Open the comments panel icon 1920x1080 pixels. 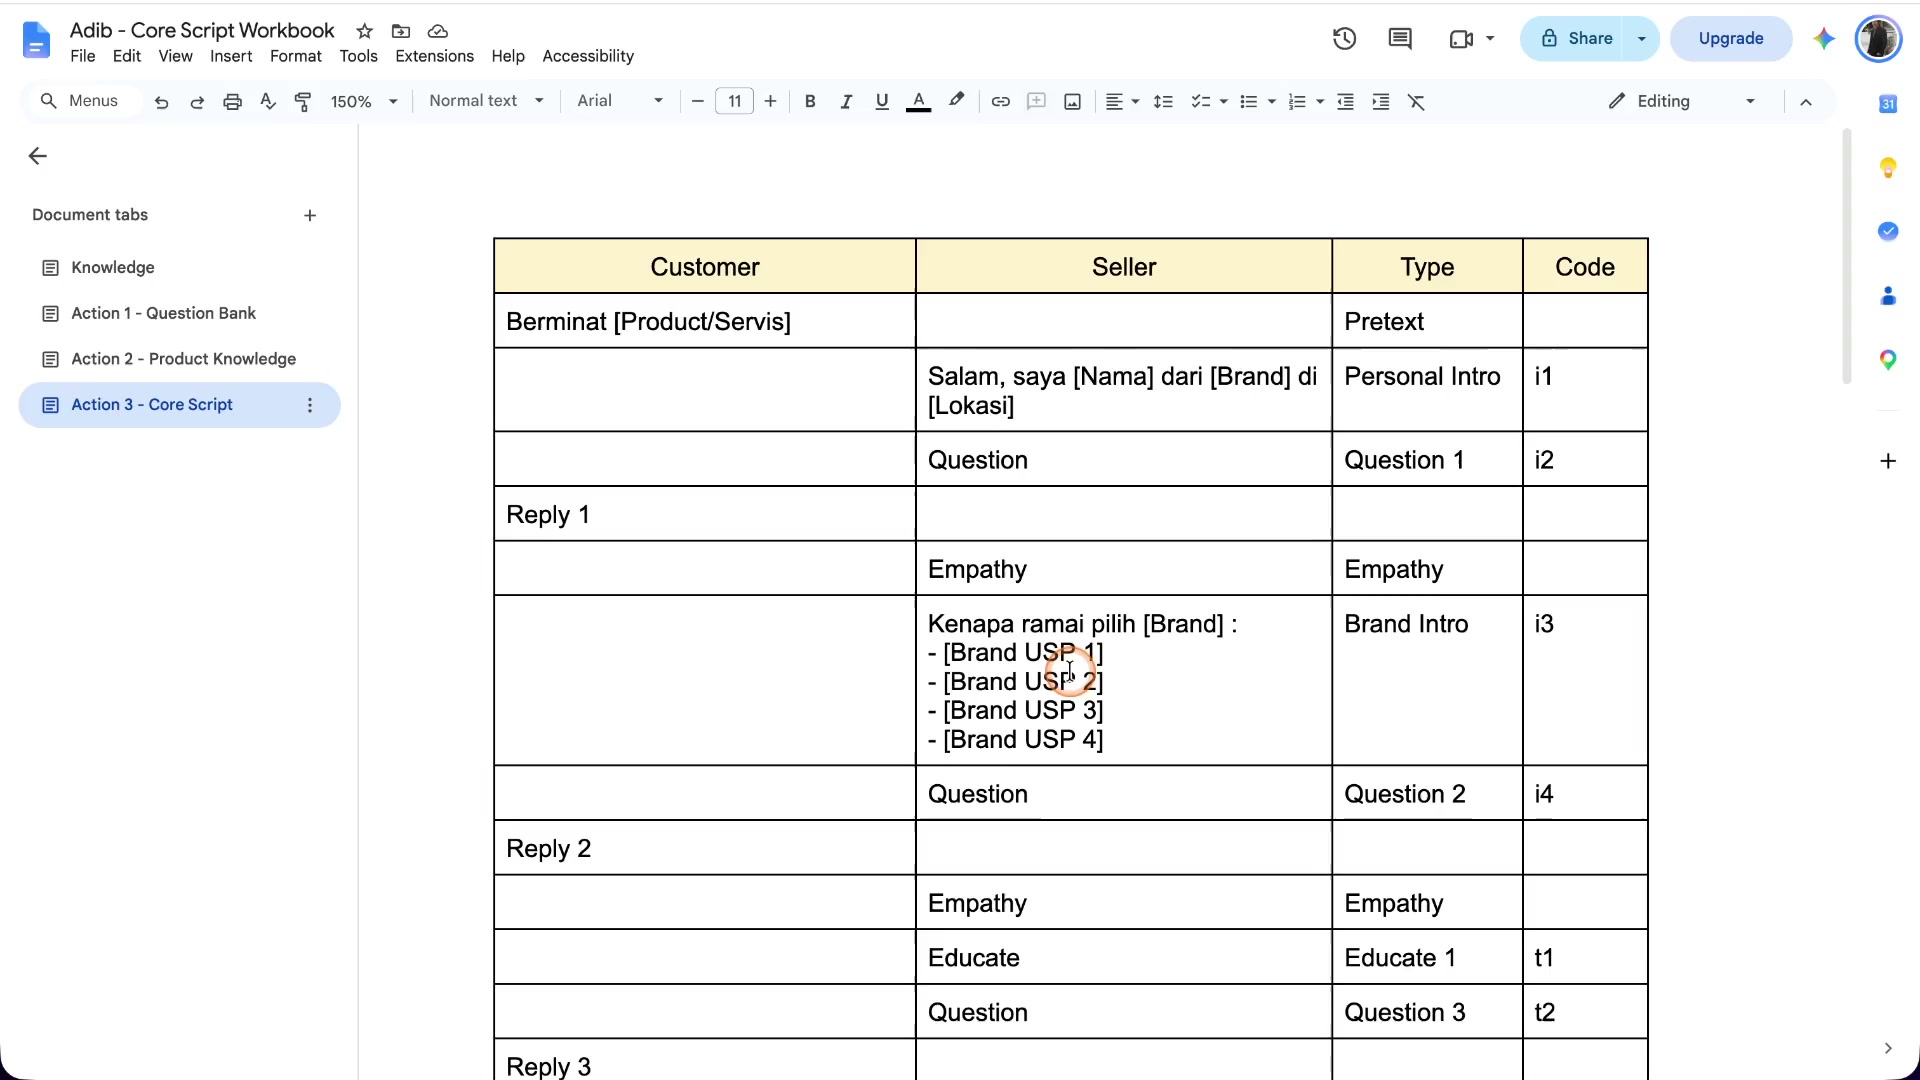pyautogui.click(x=1400, y=38)
